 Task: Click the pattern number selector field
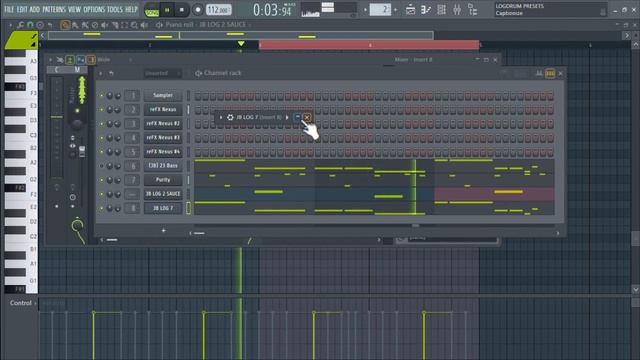coord(380,9)
